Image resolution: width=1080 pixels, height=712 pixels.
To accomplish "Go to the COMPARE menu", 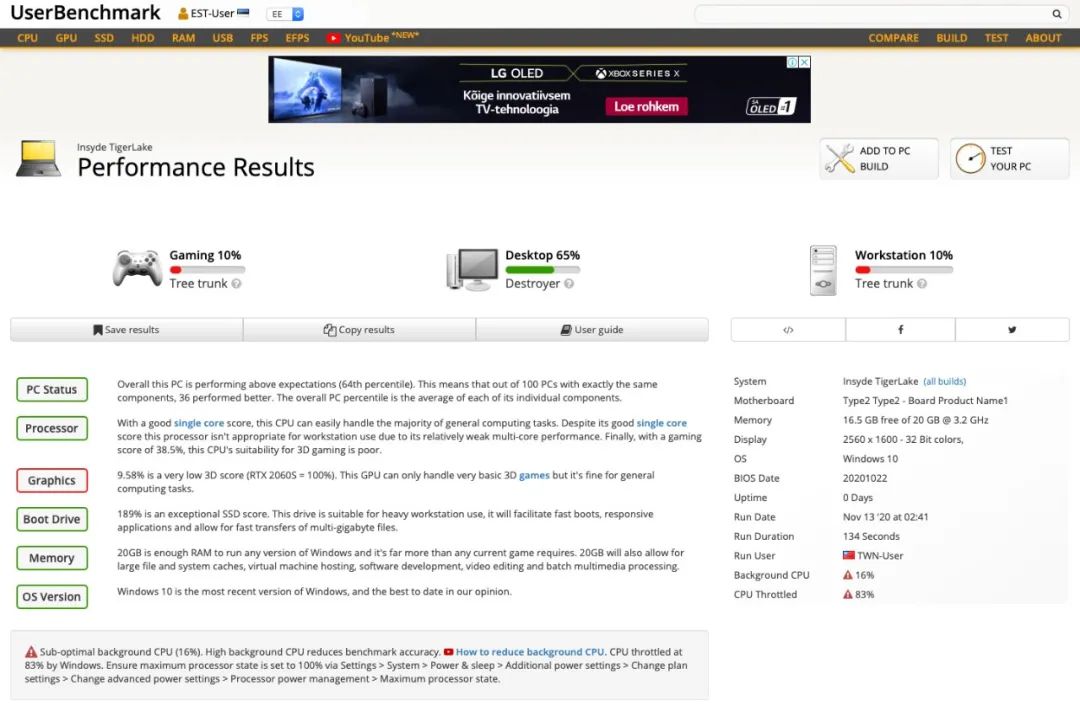I will click(x=893, y=38).
